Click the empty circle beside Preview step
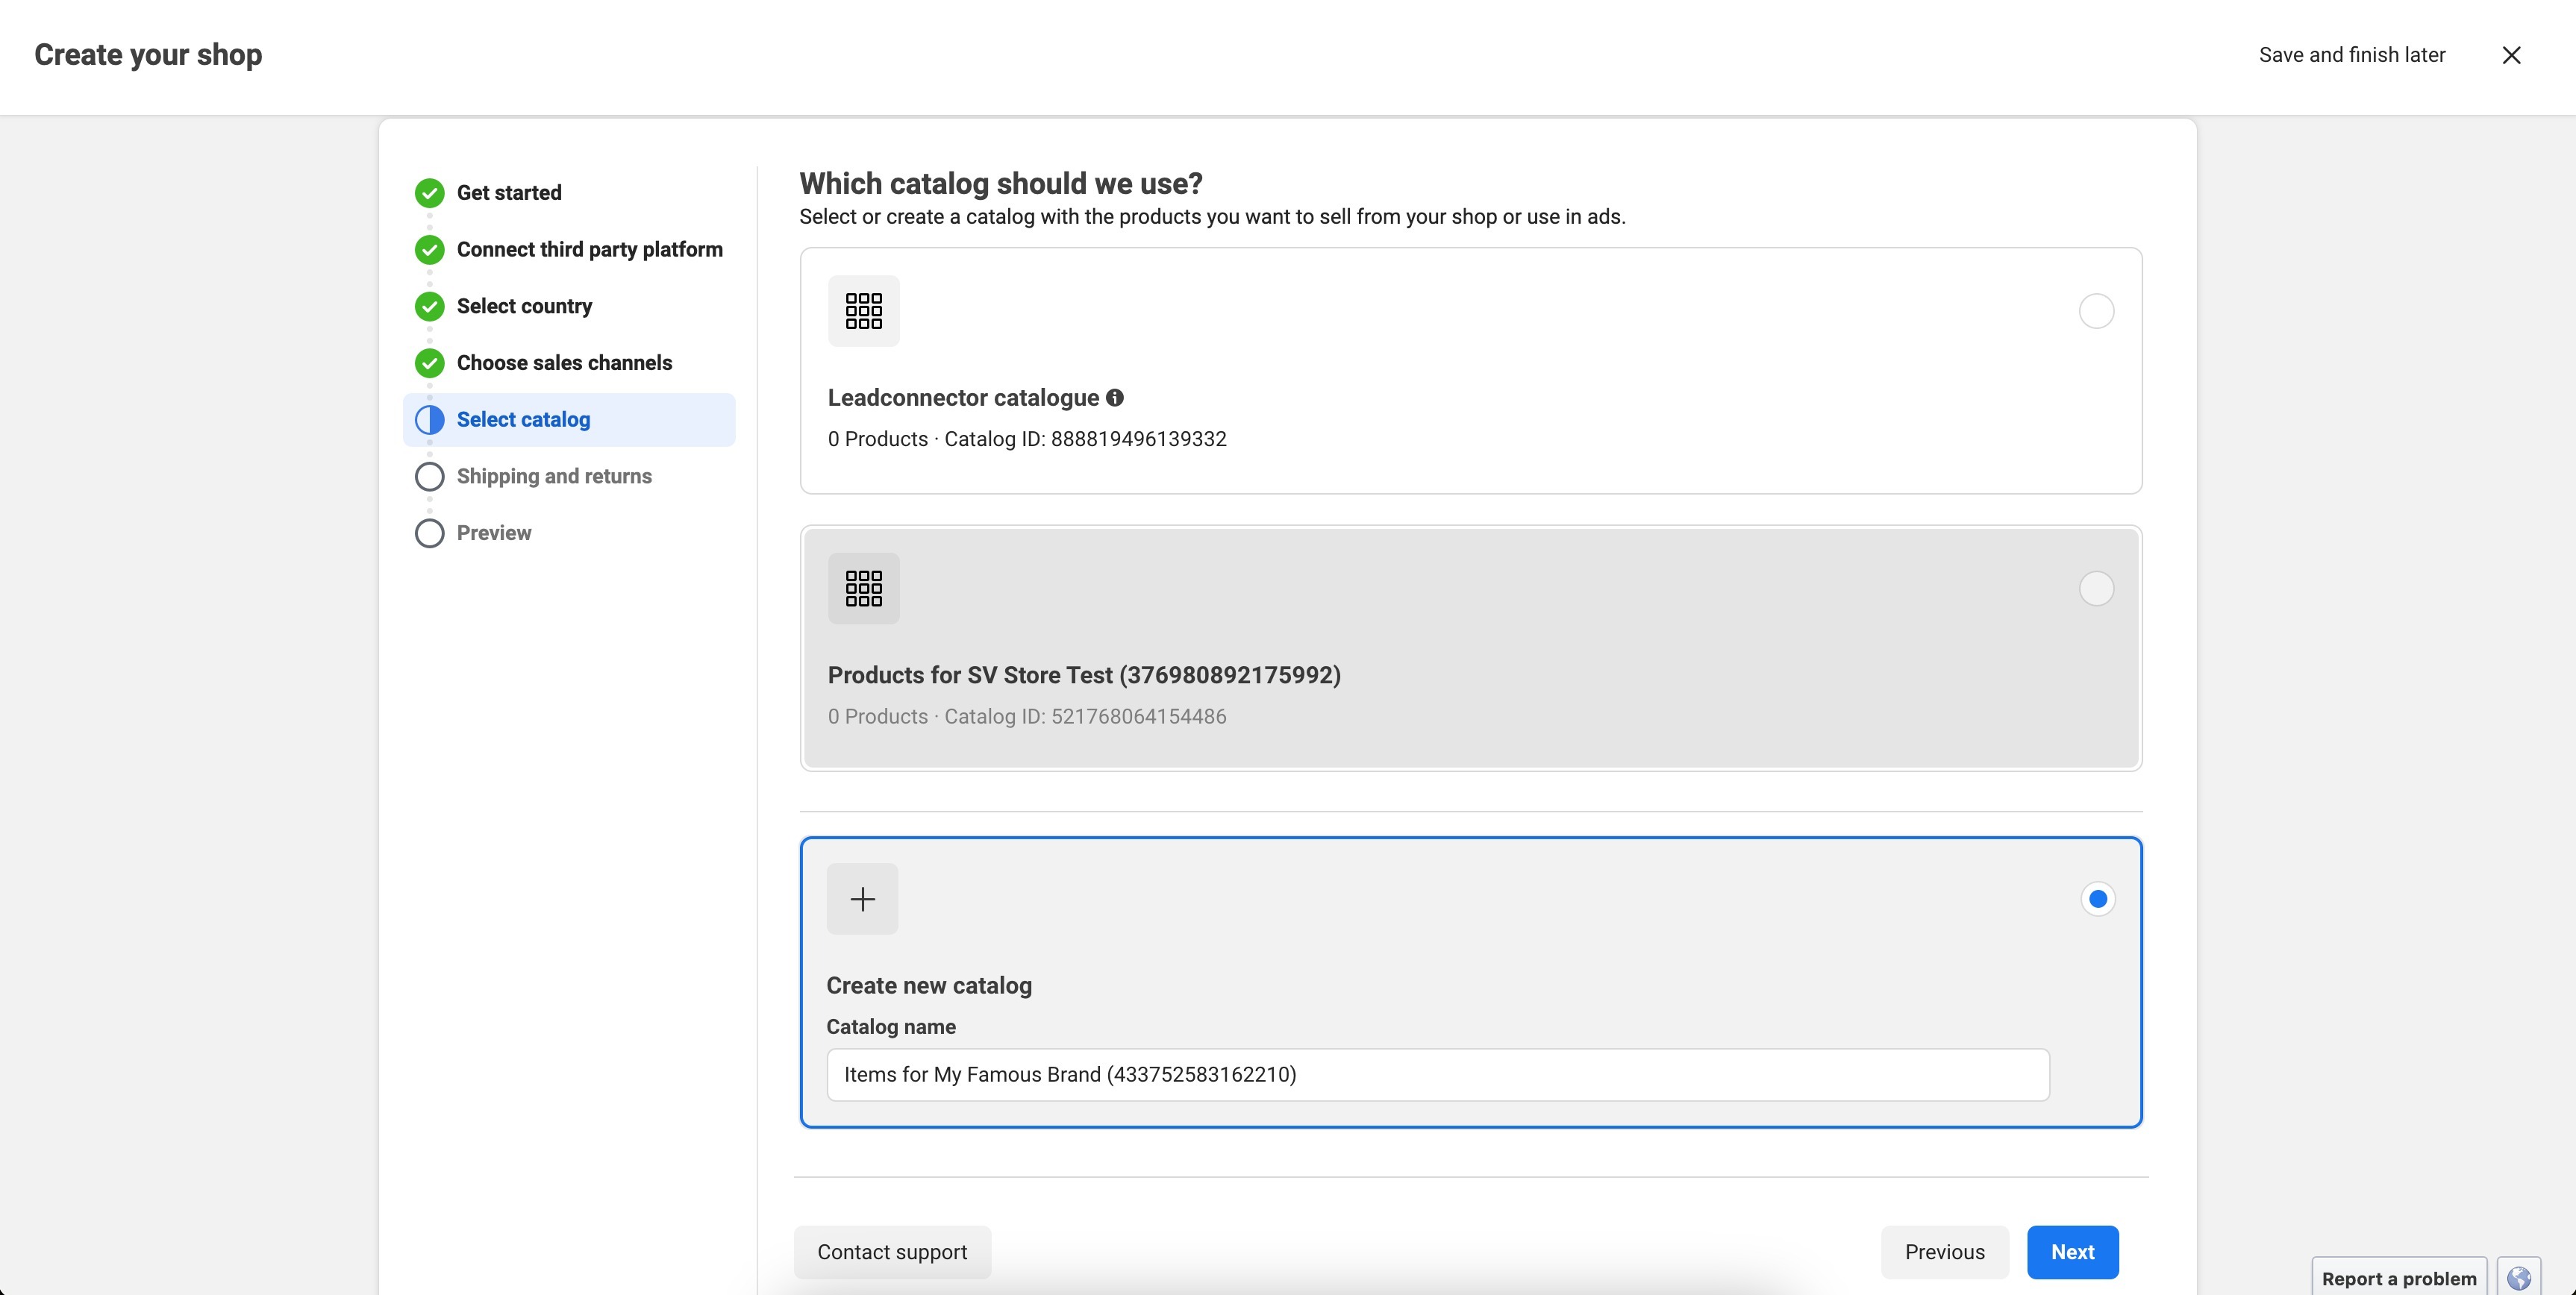2576x1295 pixels. click(x=430, y=533)
